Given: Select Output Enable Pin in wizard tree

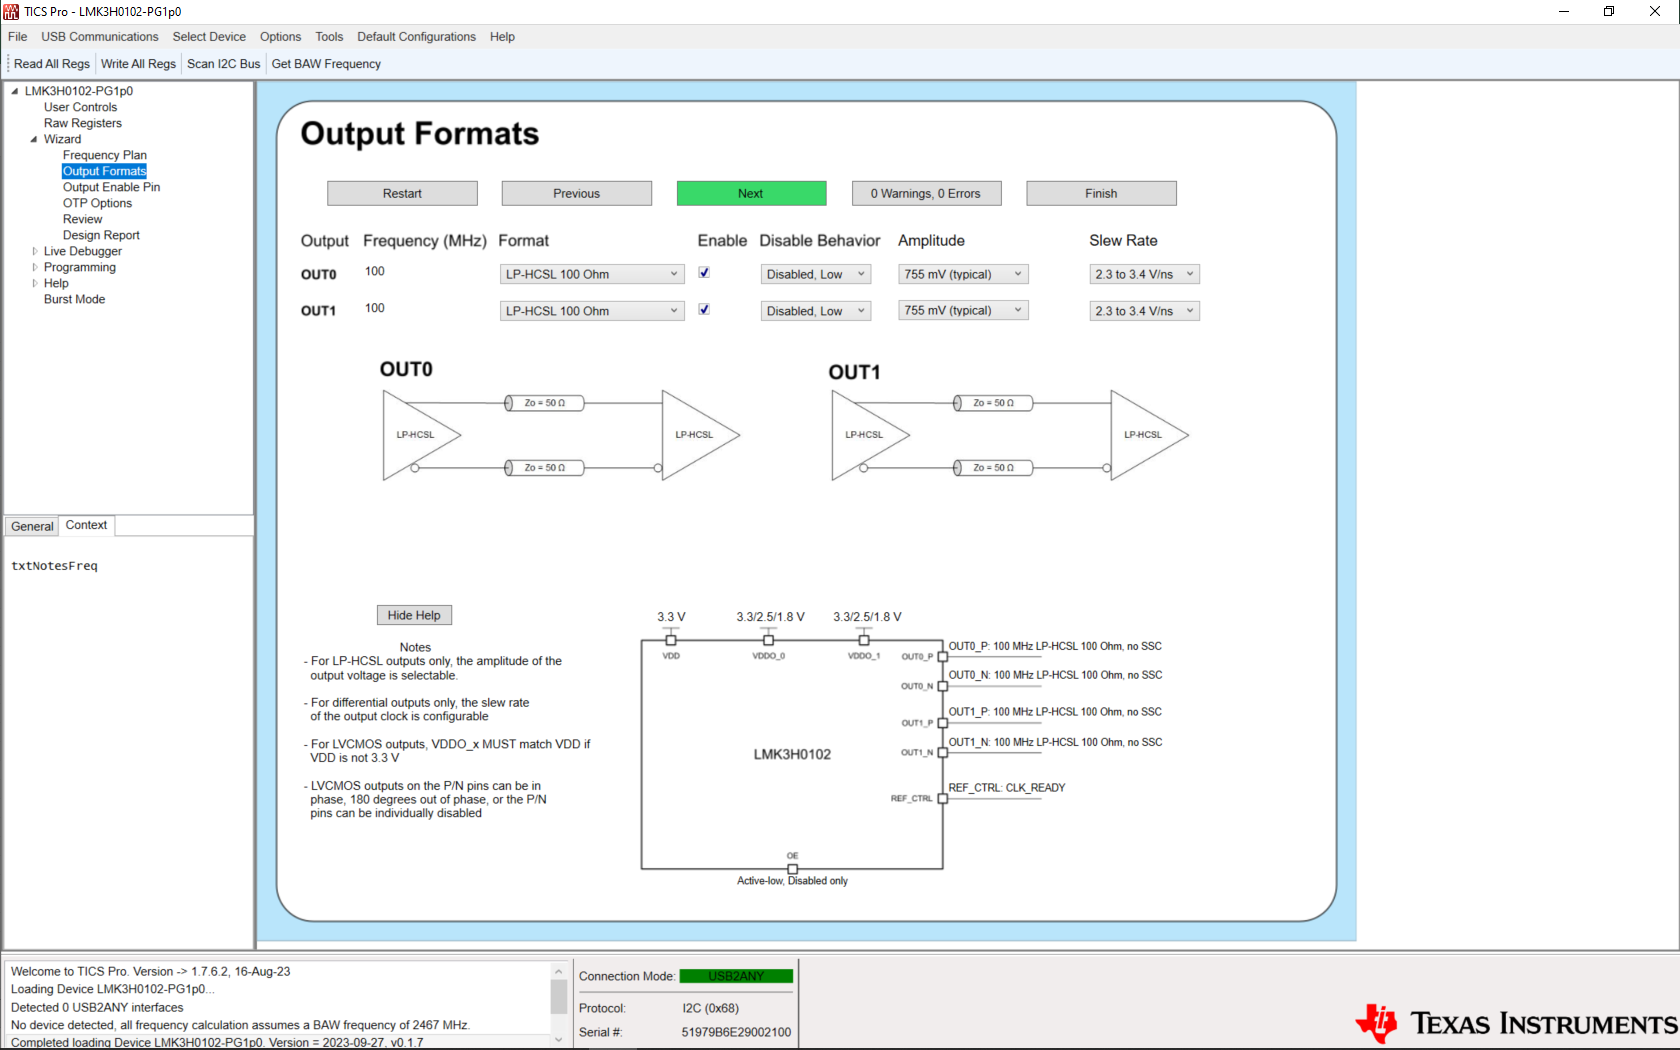Looking at the screenshot, I should click(111, 187).
